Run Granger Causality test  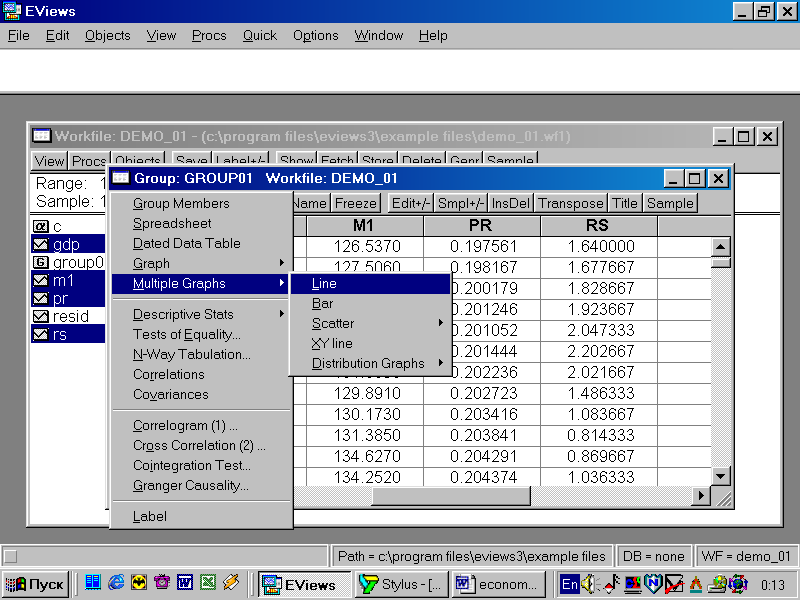[x=200, y=485]
